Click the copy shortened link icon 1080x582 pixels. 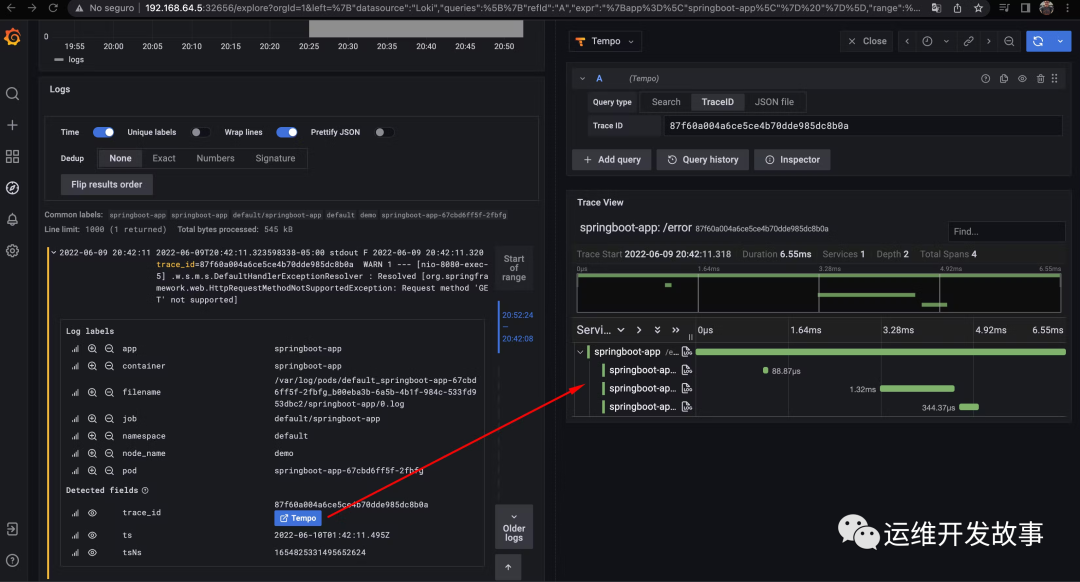[968, 41]
